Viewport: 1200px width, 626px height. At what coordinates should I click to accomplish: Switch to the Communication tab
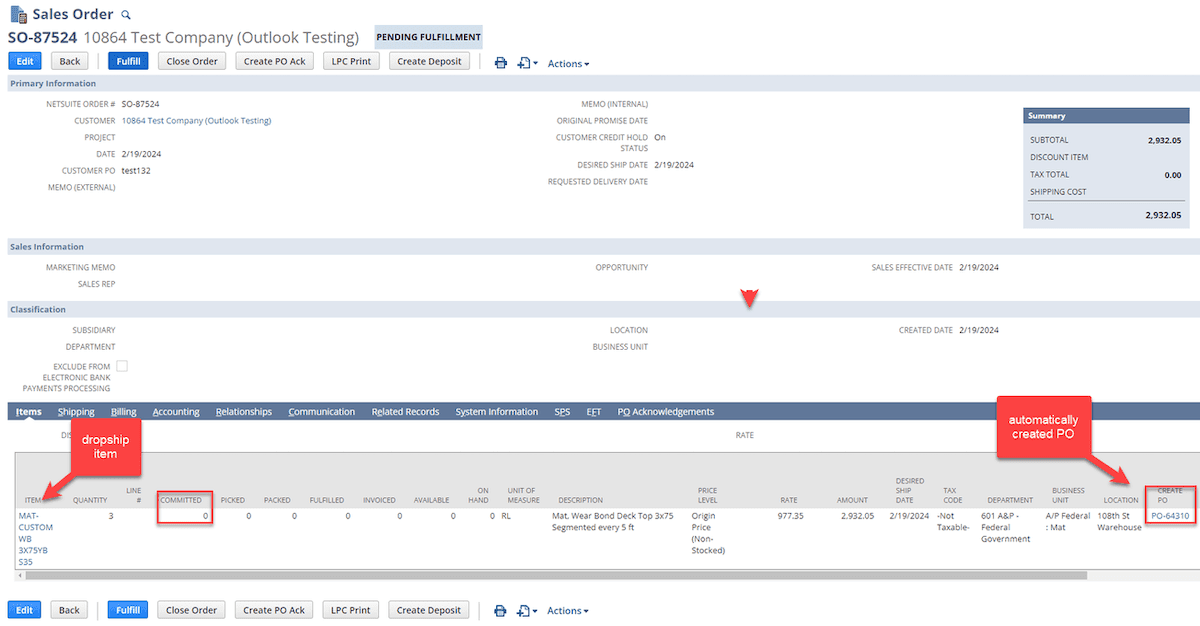tap(322, 412)
